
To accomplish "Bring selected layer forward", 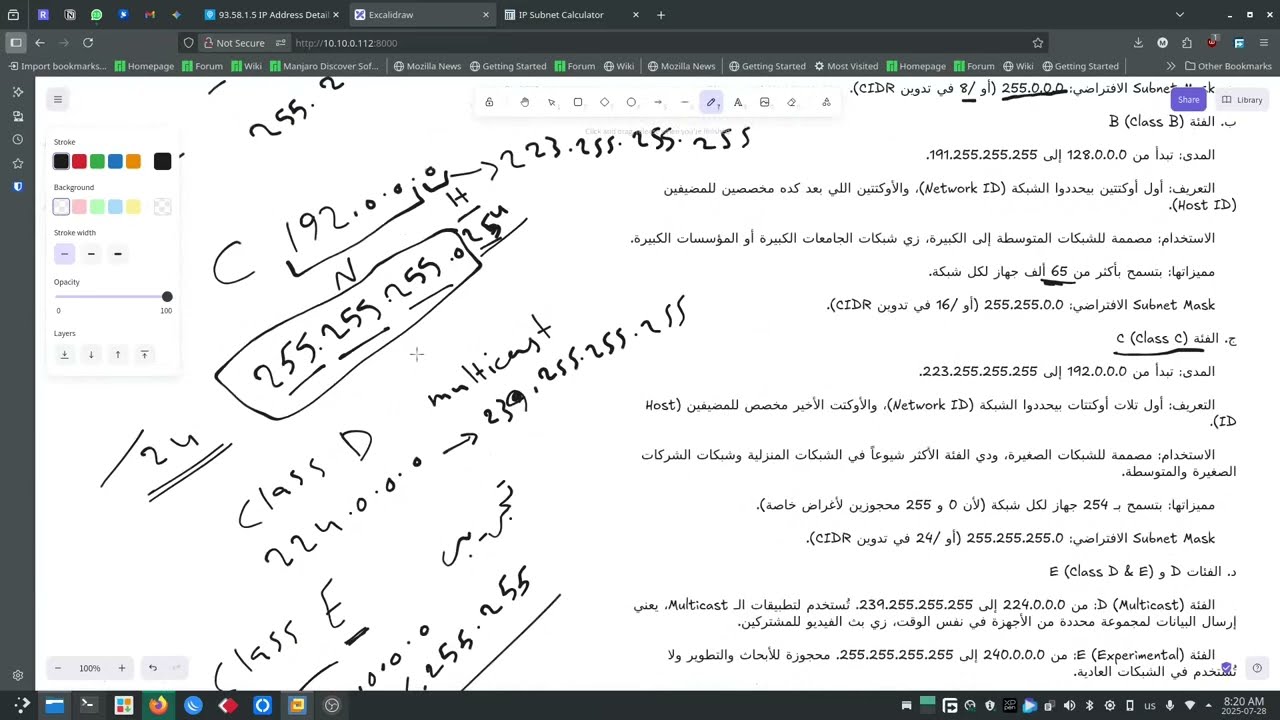I will point(117,354).
